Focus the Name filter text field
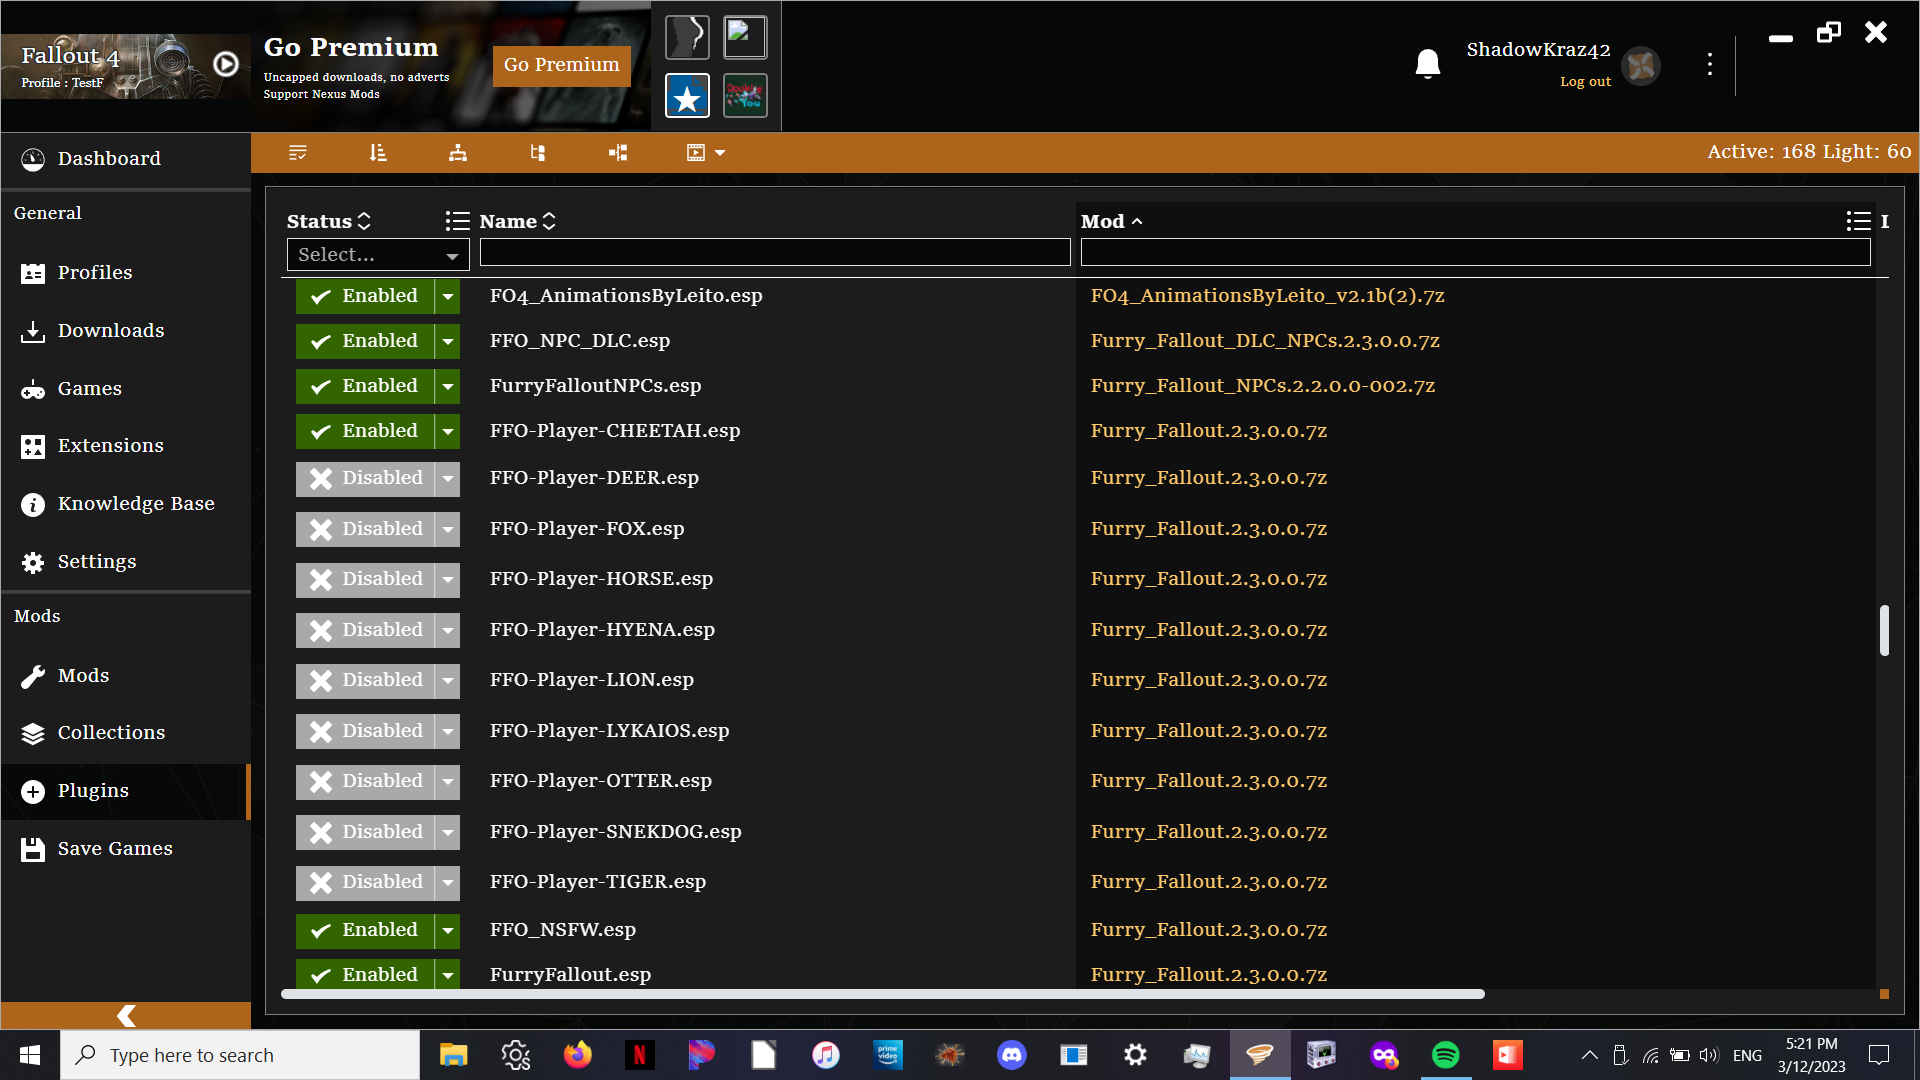 click(x=775, y=252)
